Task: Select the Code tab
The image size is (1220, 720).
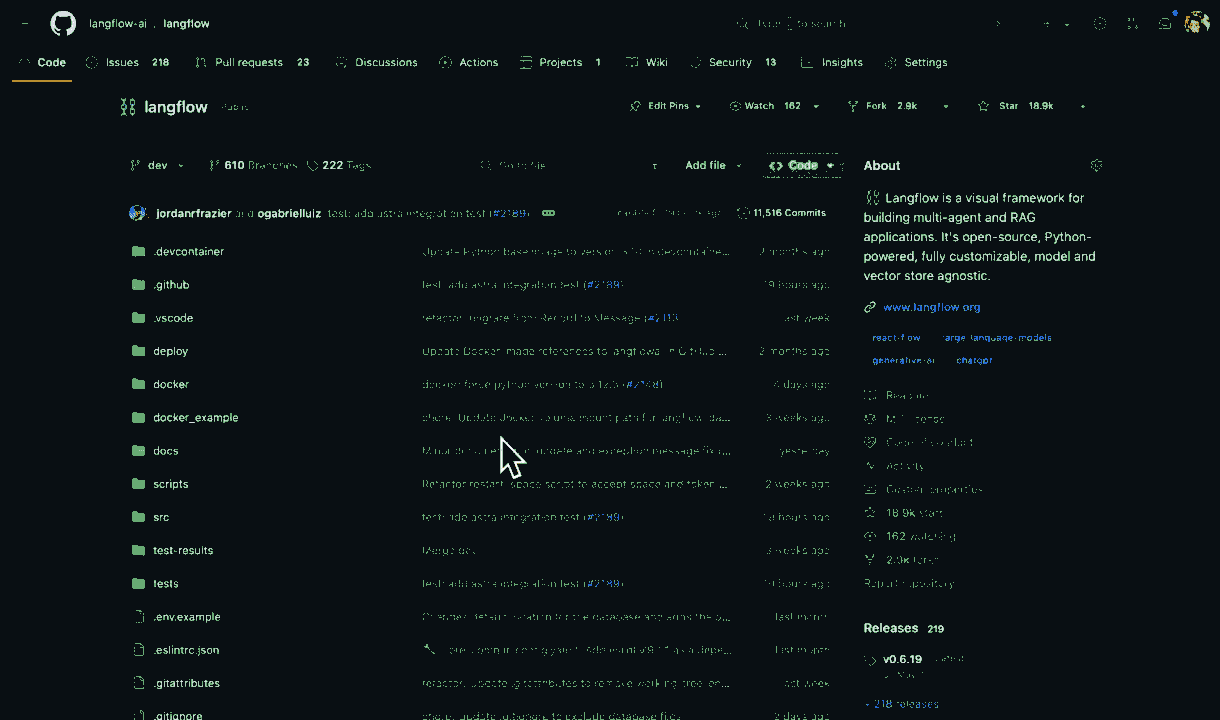Action: pos(42,62)
